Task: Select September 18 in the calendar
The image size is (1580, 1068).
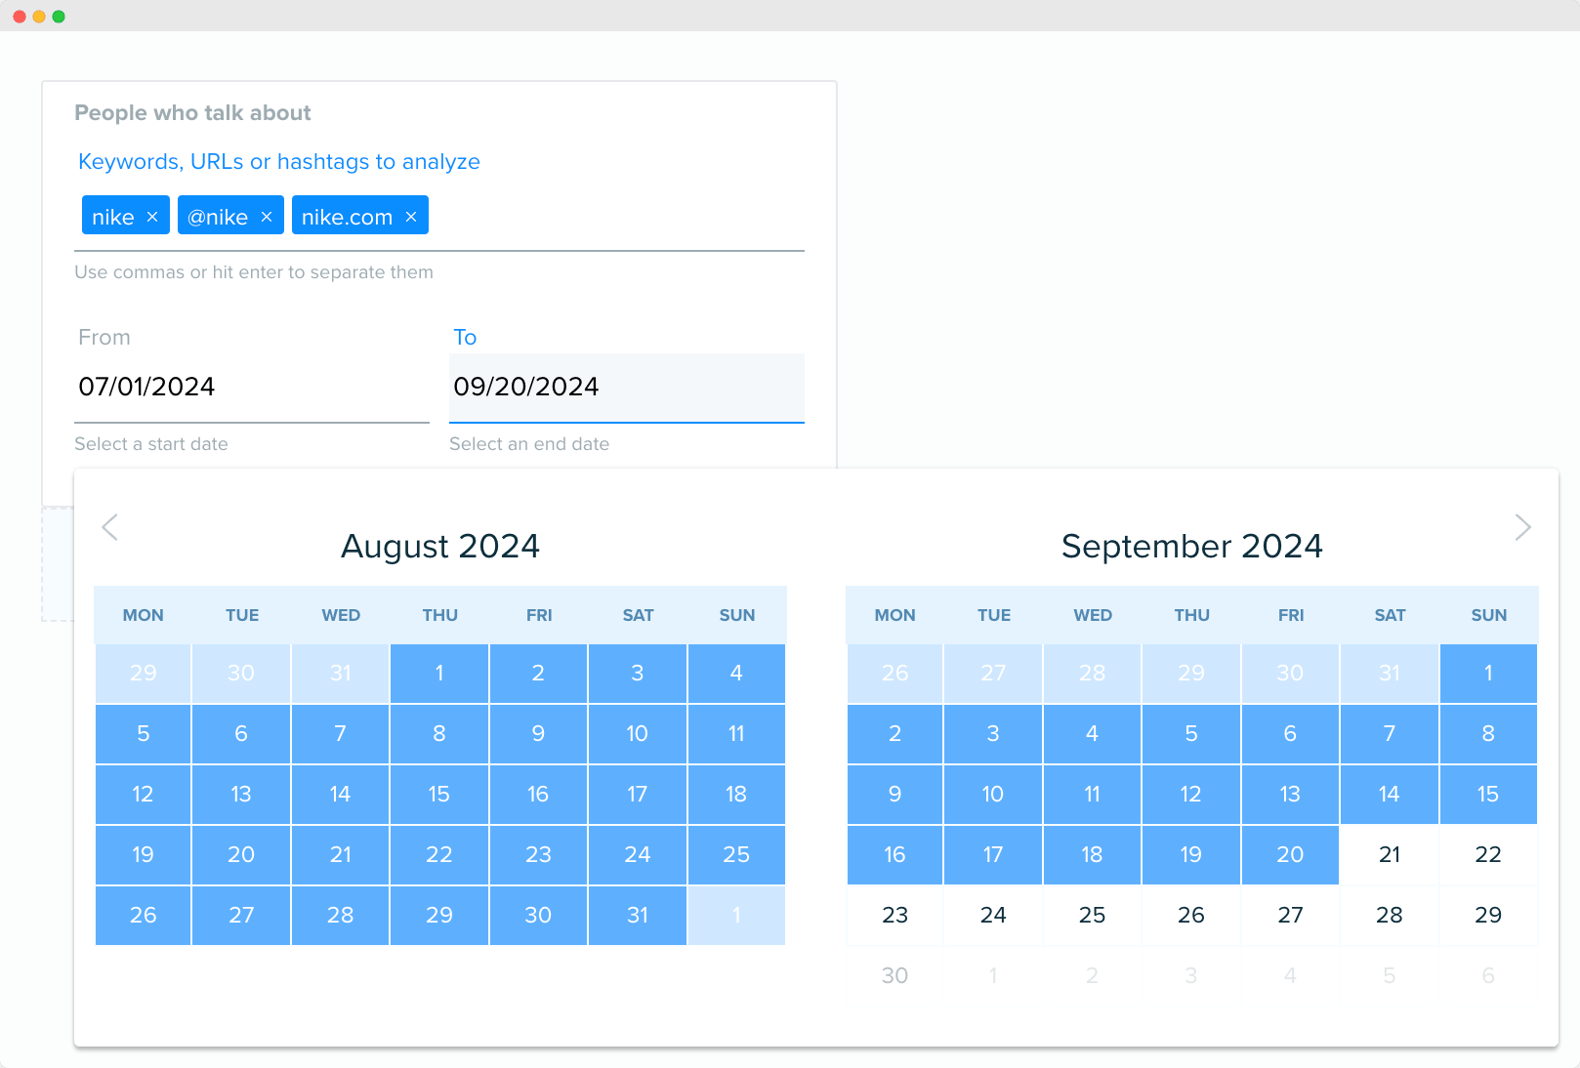Action: pyautogui.click(x=1092, y=855)
